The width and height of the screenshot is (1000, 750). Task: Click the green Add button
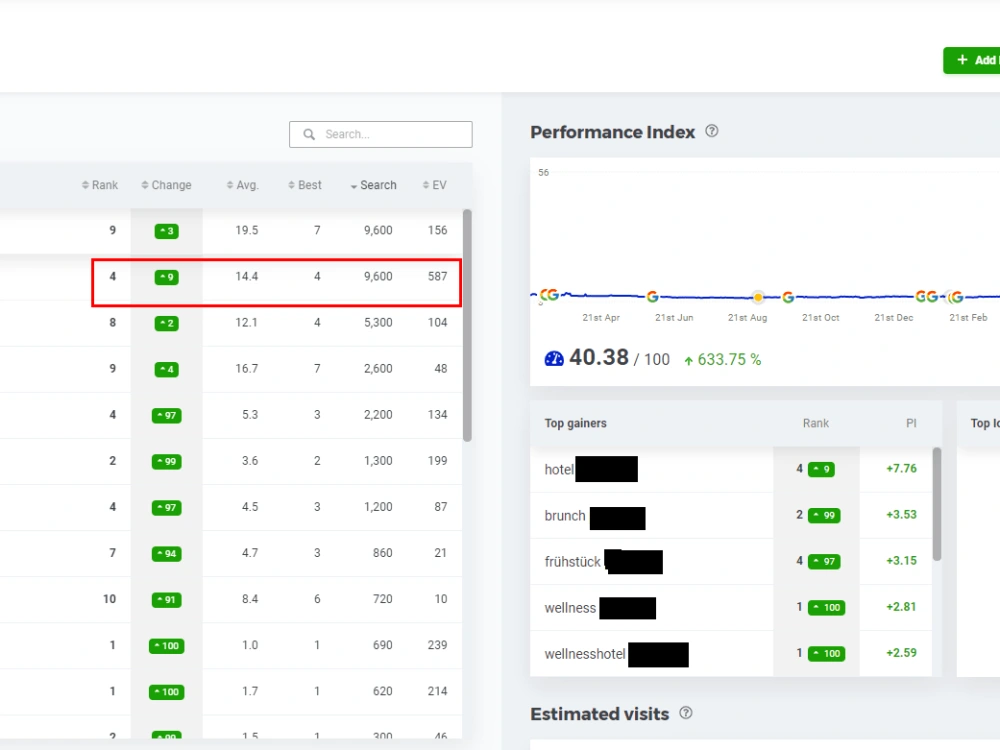coord(972,60)
